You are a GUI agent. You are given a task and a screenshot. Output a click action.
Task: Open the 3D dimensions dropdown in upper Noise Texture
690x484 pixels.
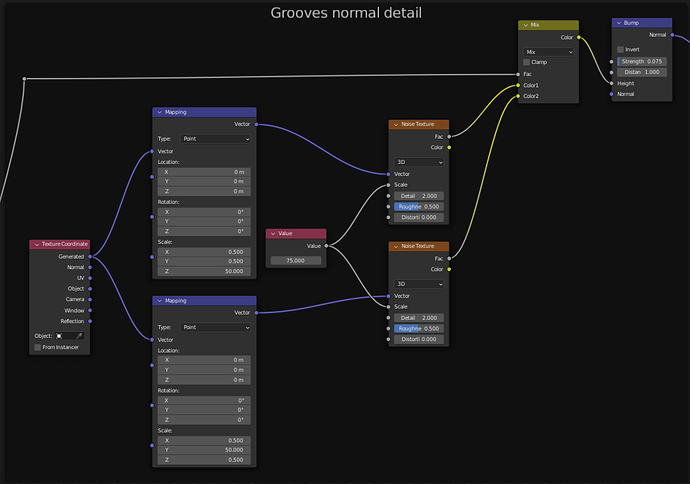click(x=418, y=162)
